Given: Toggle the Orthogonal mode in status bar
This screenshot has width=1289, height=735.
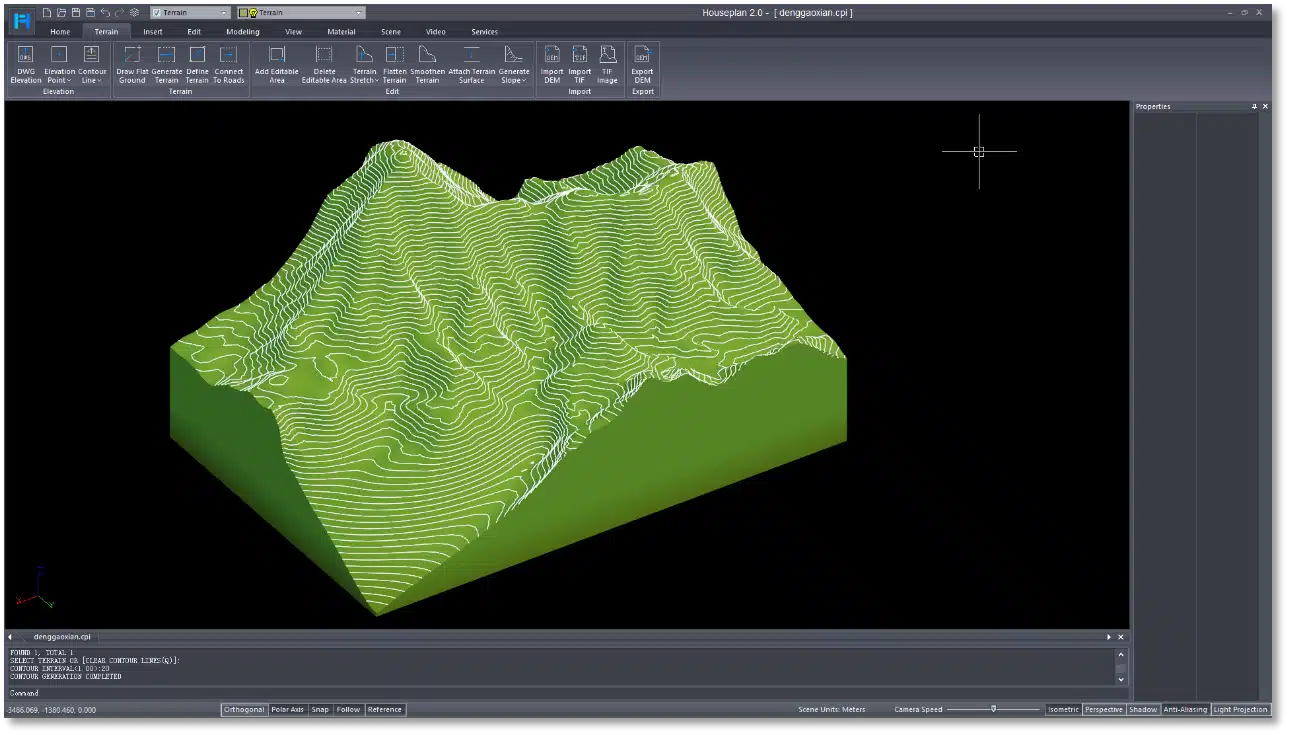Looking at the screenshot, I should (244, 709).
